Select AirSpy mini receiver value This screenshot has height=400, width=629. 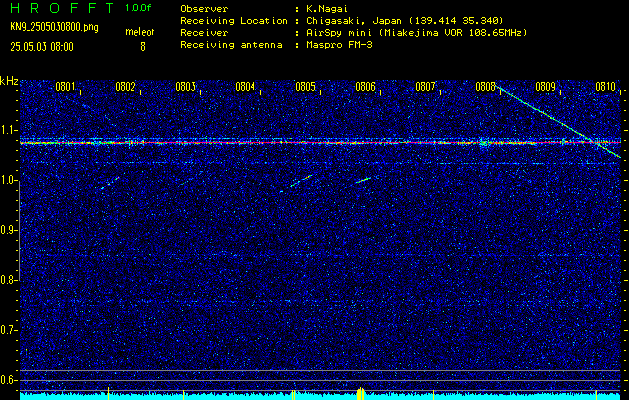(x=416, y=33)
